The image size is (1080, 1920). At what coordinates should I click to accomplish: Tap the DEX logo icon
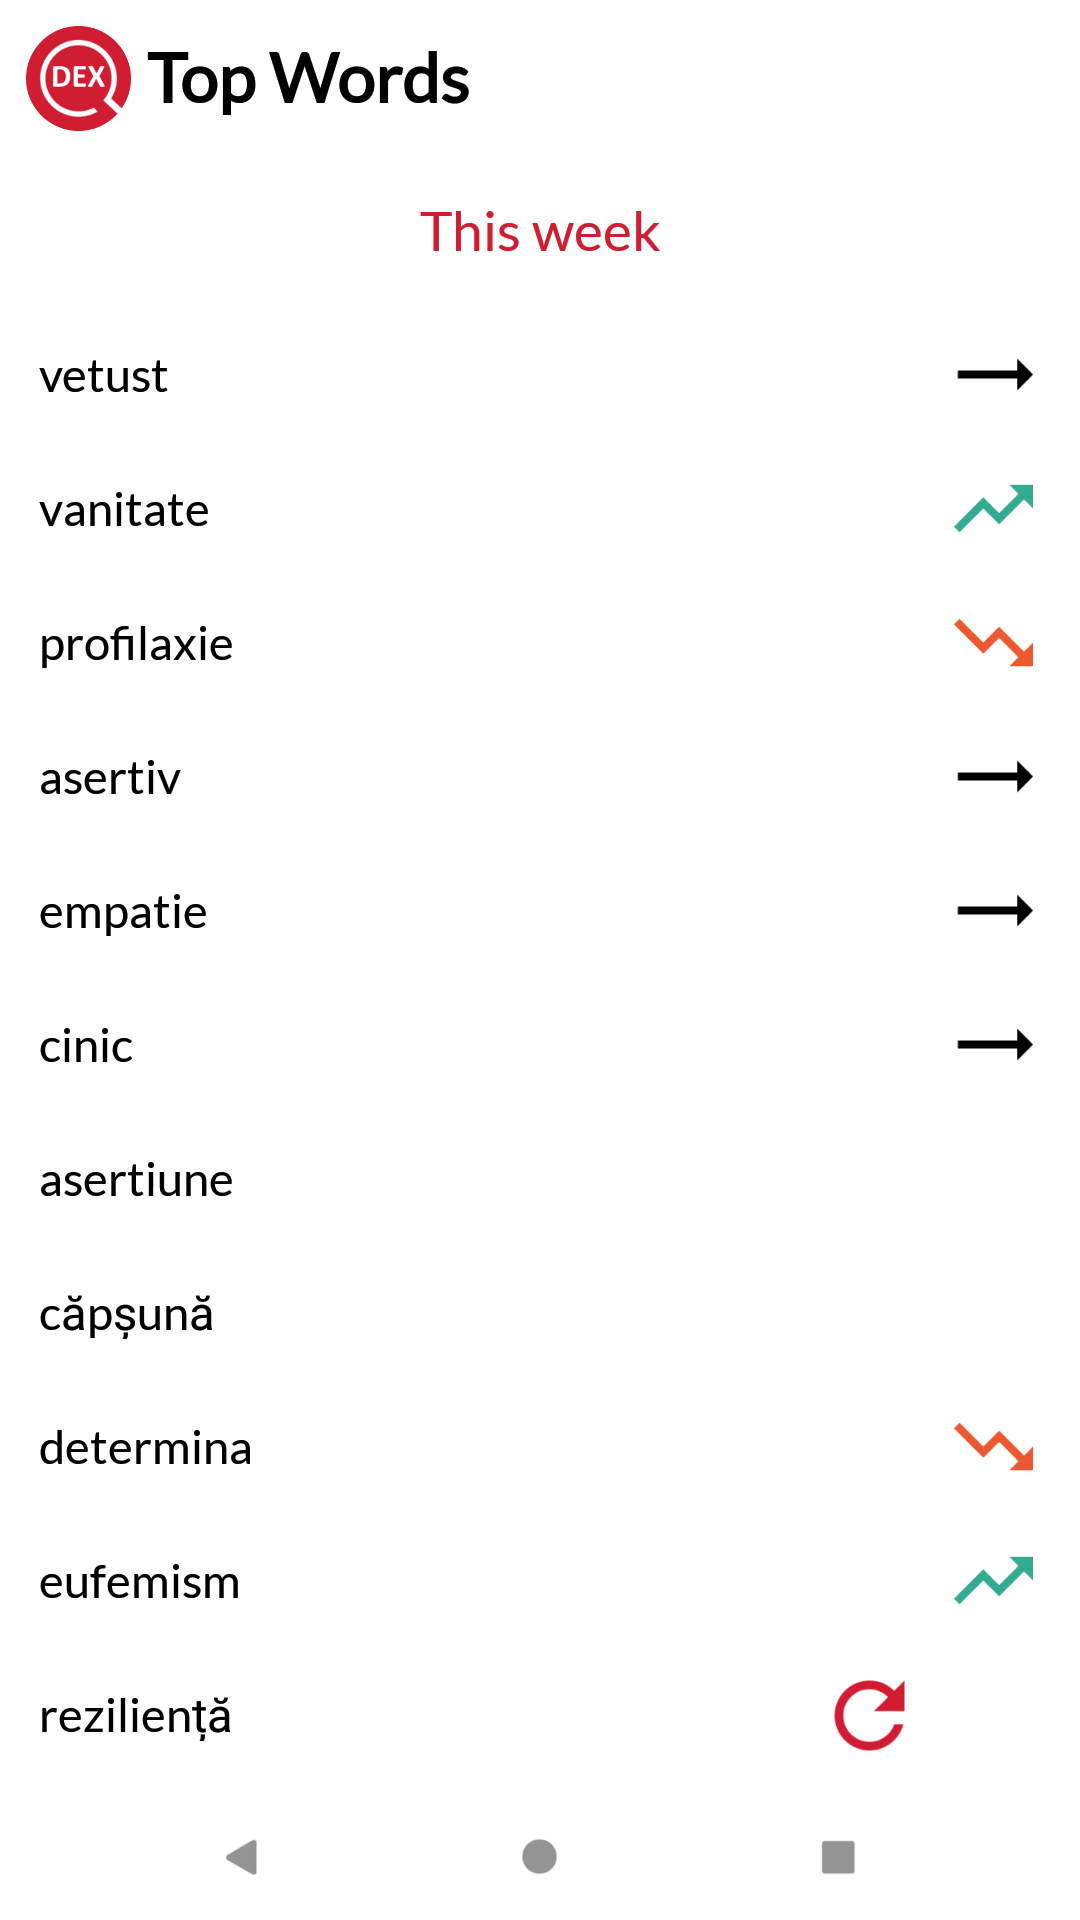point(78,79)
